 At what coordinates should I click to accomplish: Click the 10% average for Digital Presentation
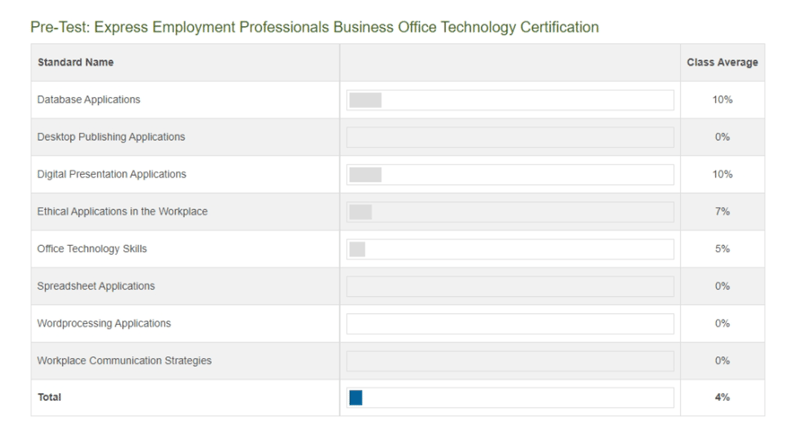722,174
